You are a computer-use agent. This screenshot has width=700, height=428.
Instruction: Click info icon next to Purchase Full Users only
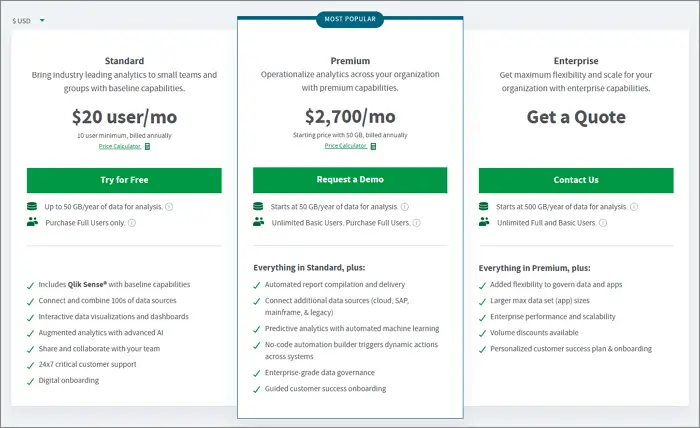132,223
